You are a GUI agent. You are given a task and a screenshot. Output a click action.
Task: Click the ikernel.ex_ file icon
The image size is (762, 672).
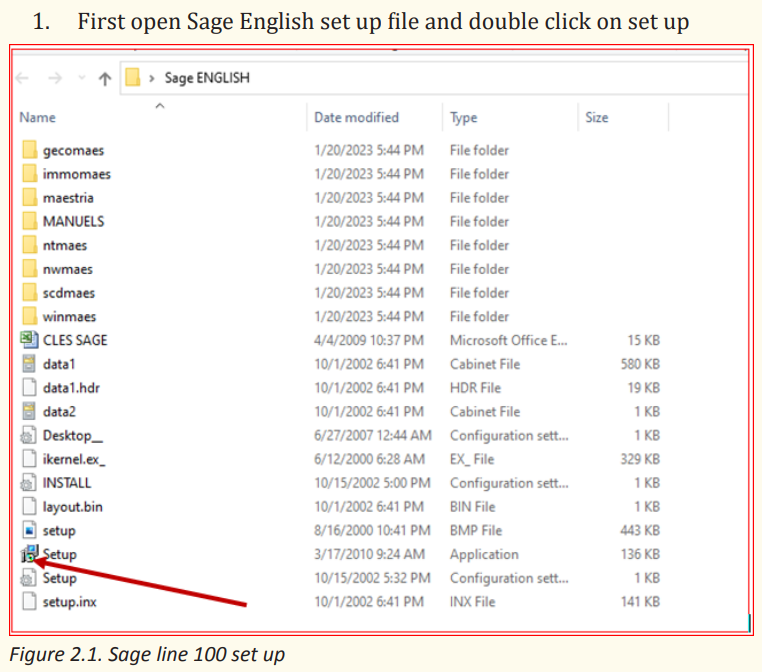(29, 459)
